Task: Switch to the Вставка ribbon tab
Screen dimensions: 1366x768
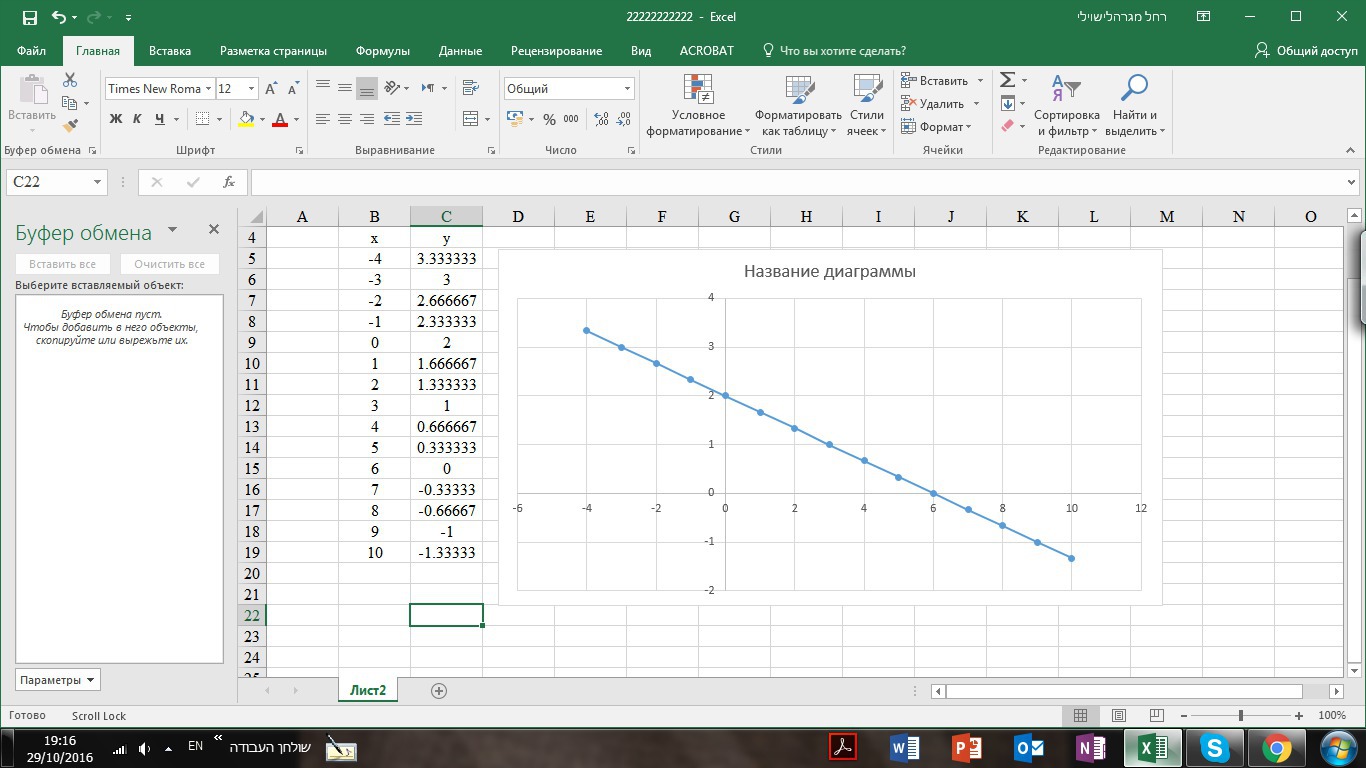Action: [170, 51]
